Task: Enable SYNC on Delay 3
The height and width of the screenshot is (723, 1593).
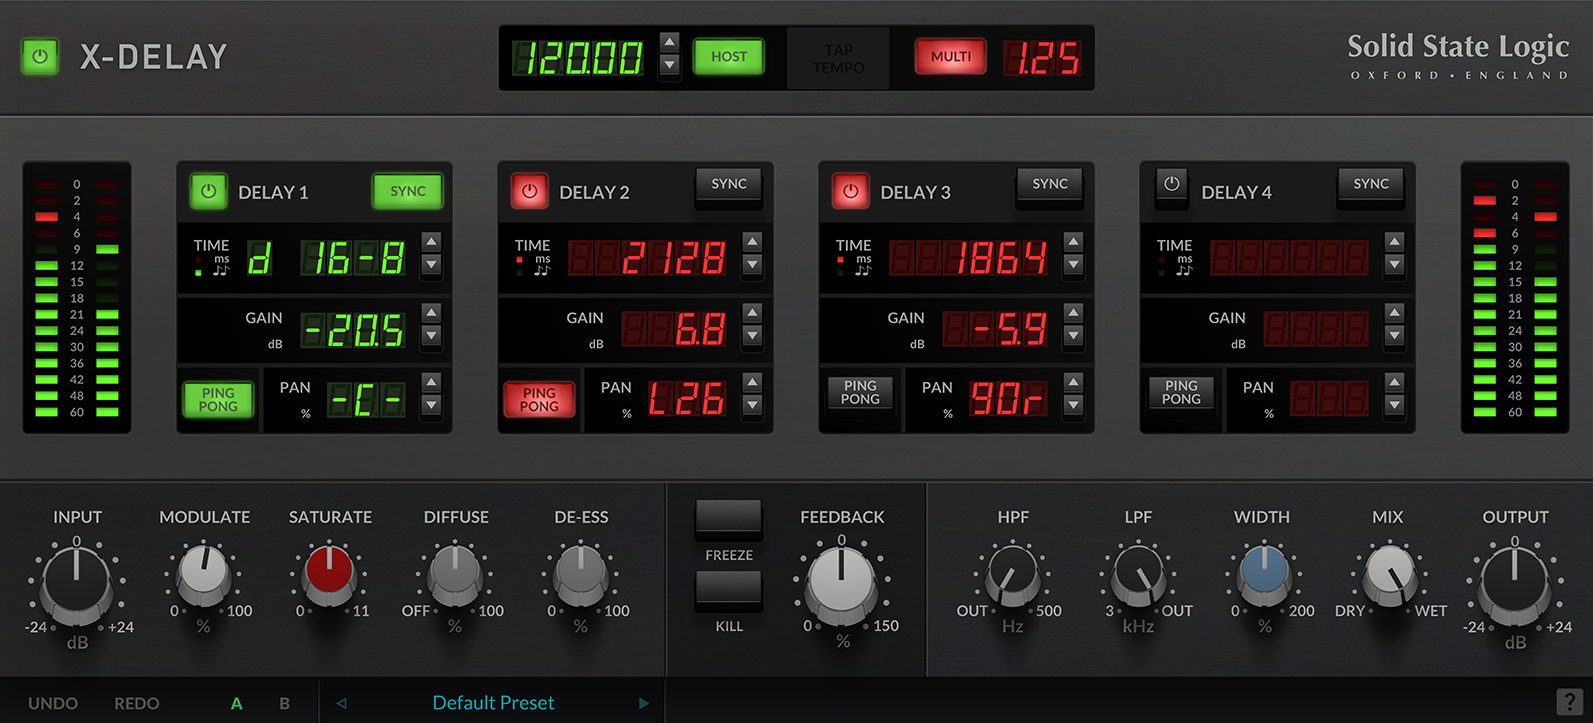Action: point(1050,185)
